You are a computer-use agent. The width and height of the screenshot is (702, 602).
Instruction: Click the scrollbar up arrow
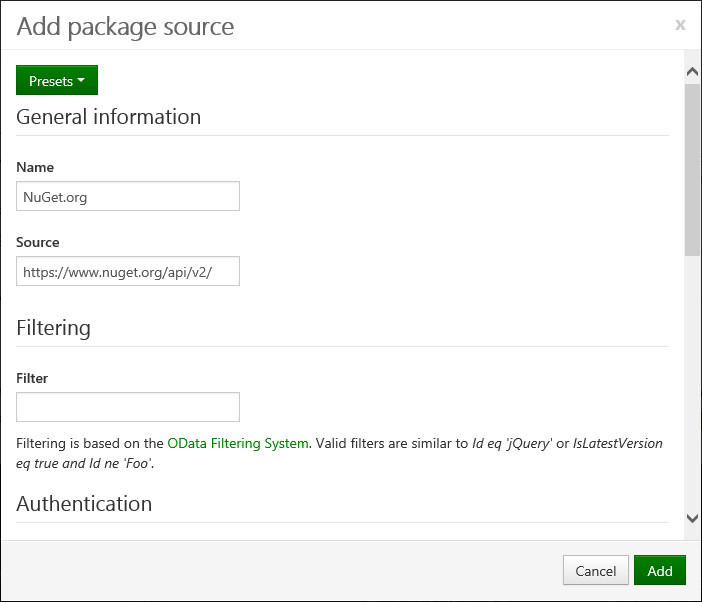tap(692, 71)
